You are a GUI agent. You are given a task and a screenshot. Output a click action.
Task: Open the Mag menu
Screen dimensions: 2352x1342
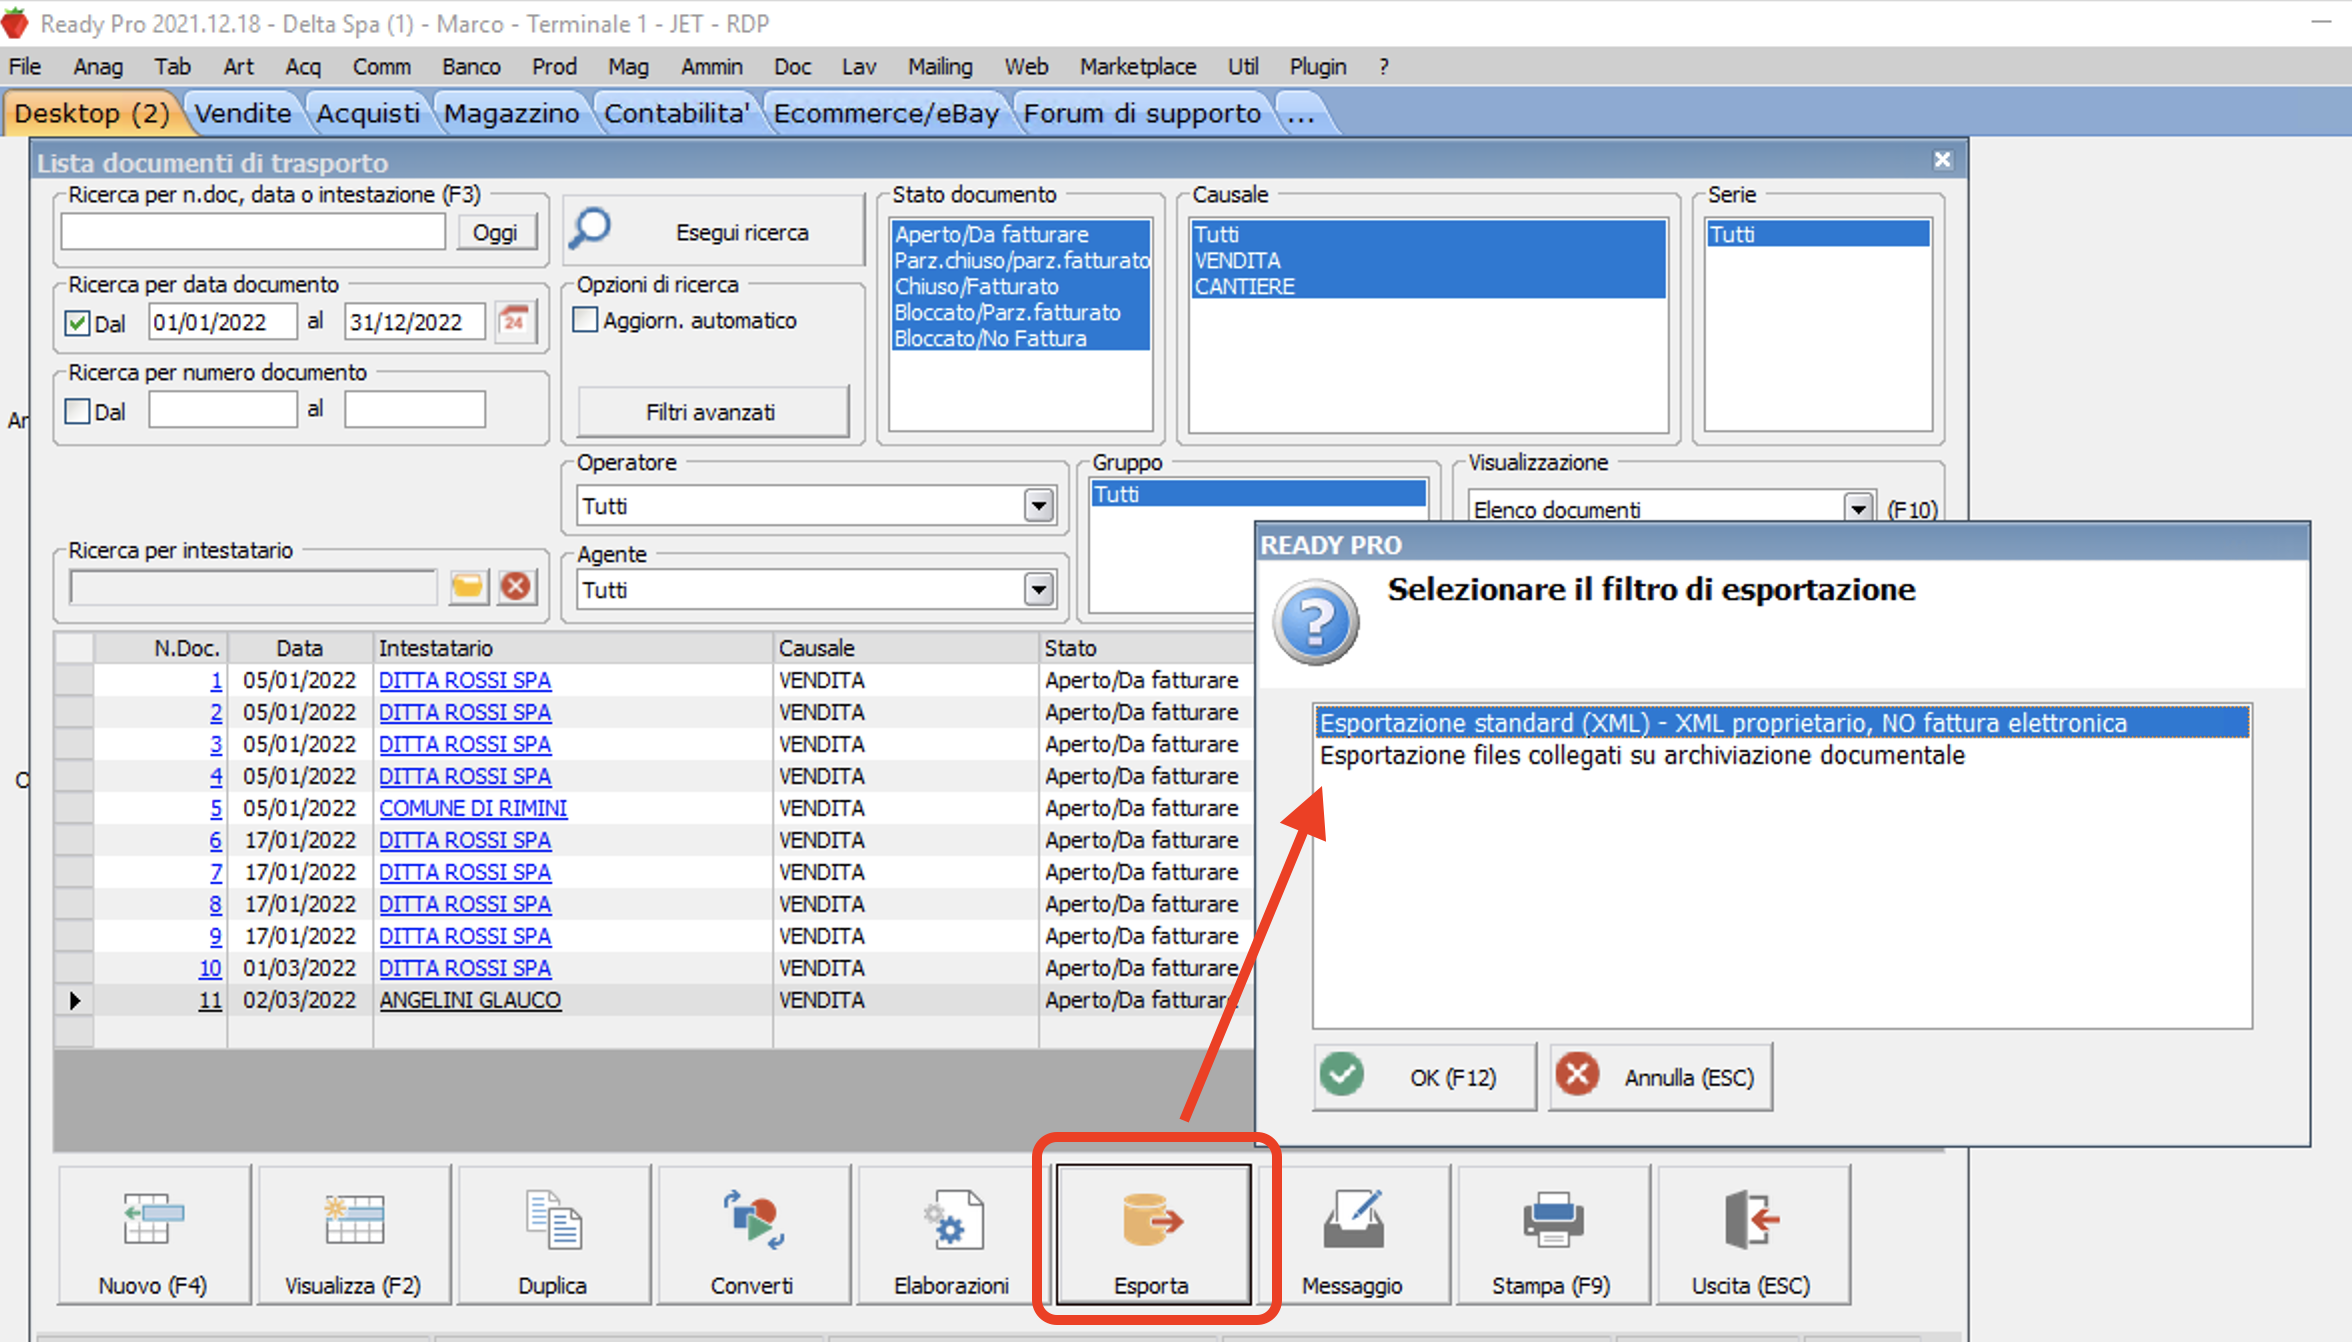click(628, 66)
